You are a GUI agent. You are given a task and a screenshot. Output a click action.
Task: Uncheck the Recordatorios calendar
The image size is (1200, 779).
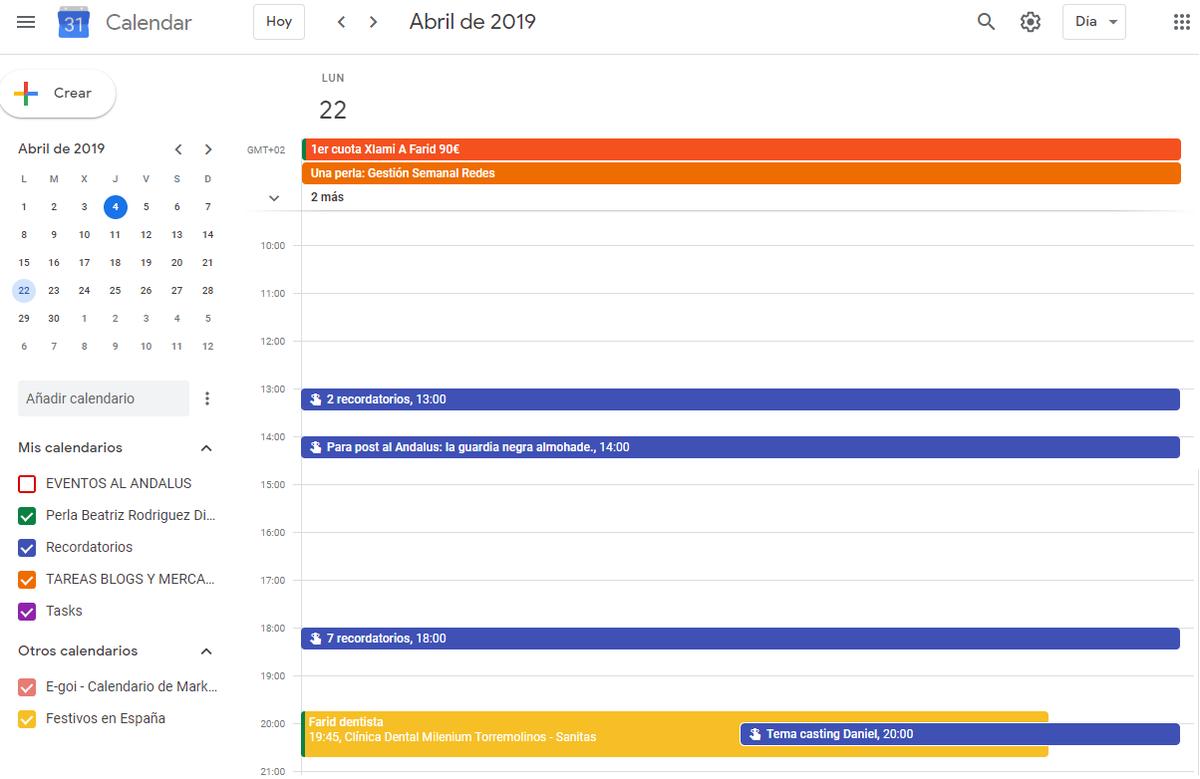pyautogui.click(x=27, y=548)
